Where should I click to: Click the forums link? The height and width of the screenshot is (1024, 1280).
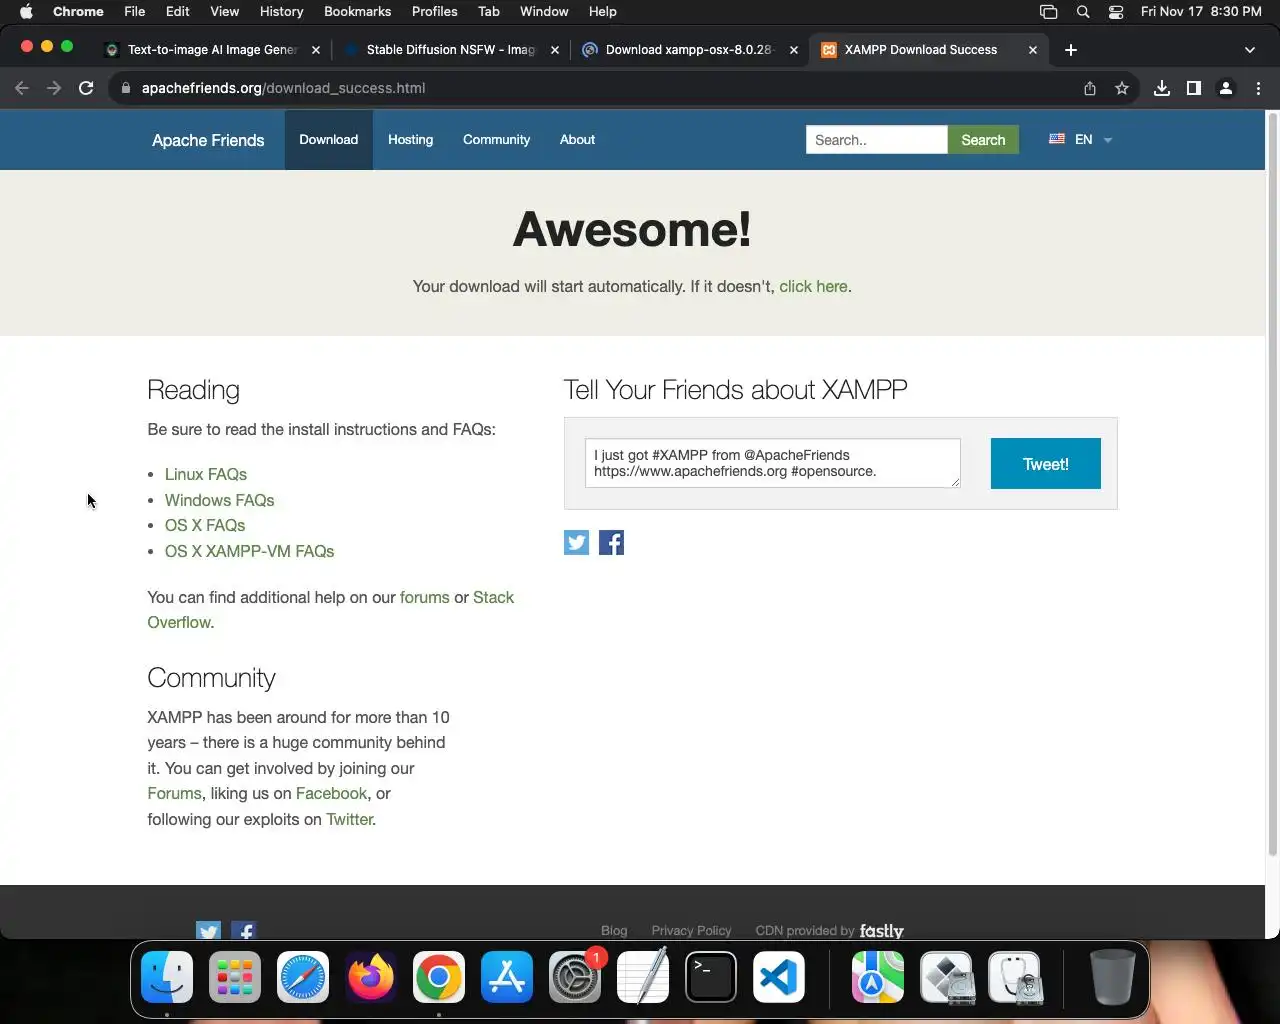tap(424, 597)
